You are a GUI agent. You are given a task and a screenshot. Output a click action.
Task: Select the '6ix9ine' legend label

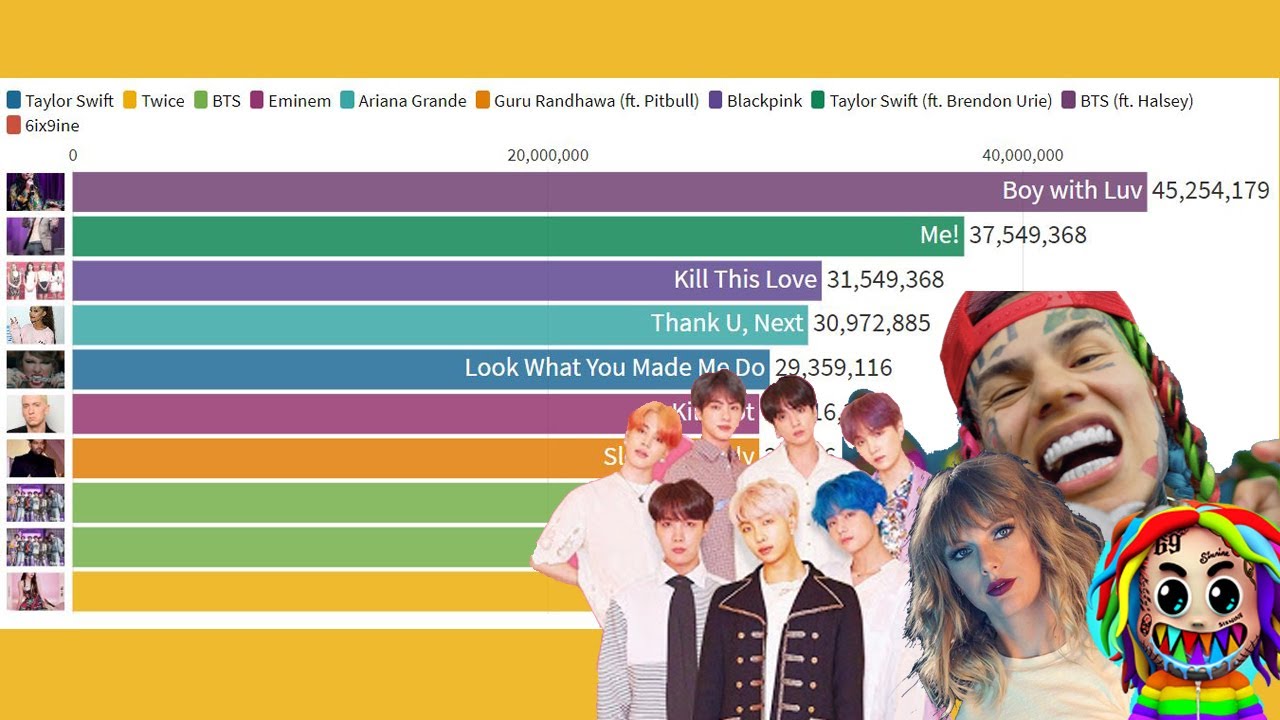52,126
